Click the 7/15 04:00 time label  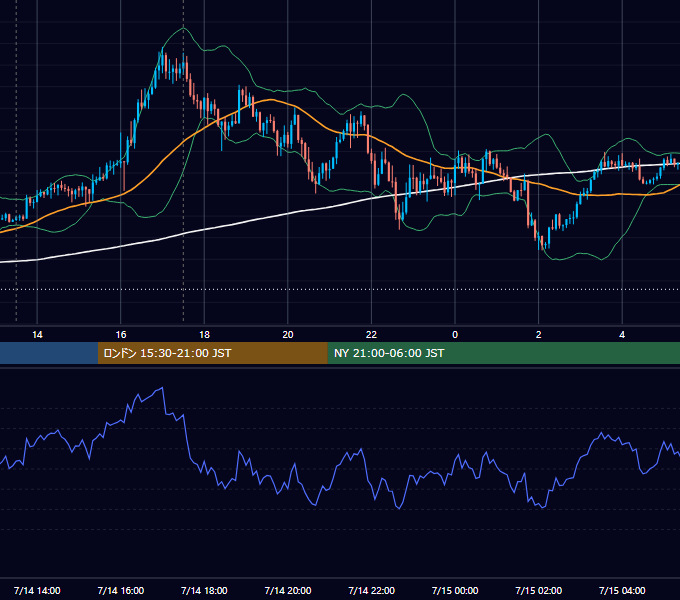[x=622, y=590]
